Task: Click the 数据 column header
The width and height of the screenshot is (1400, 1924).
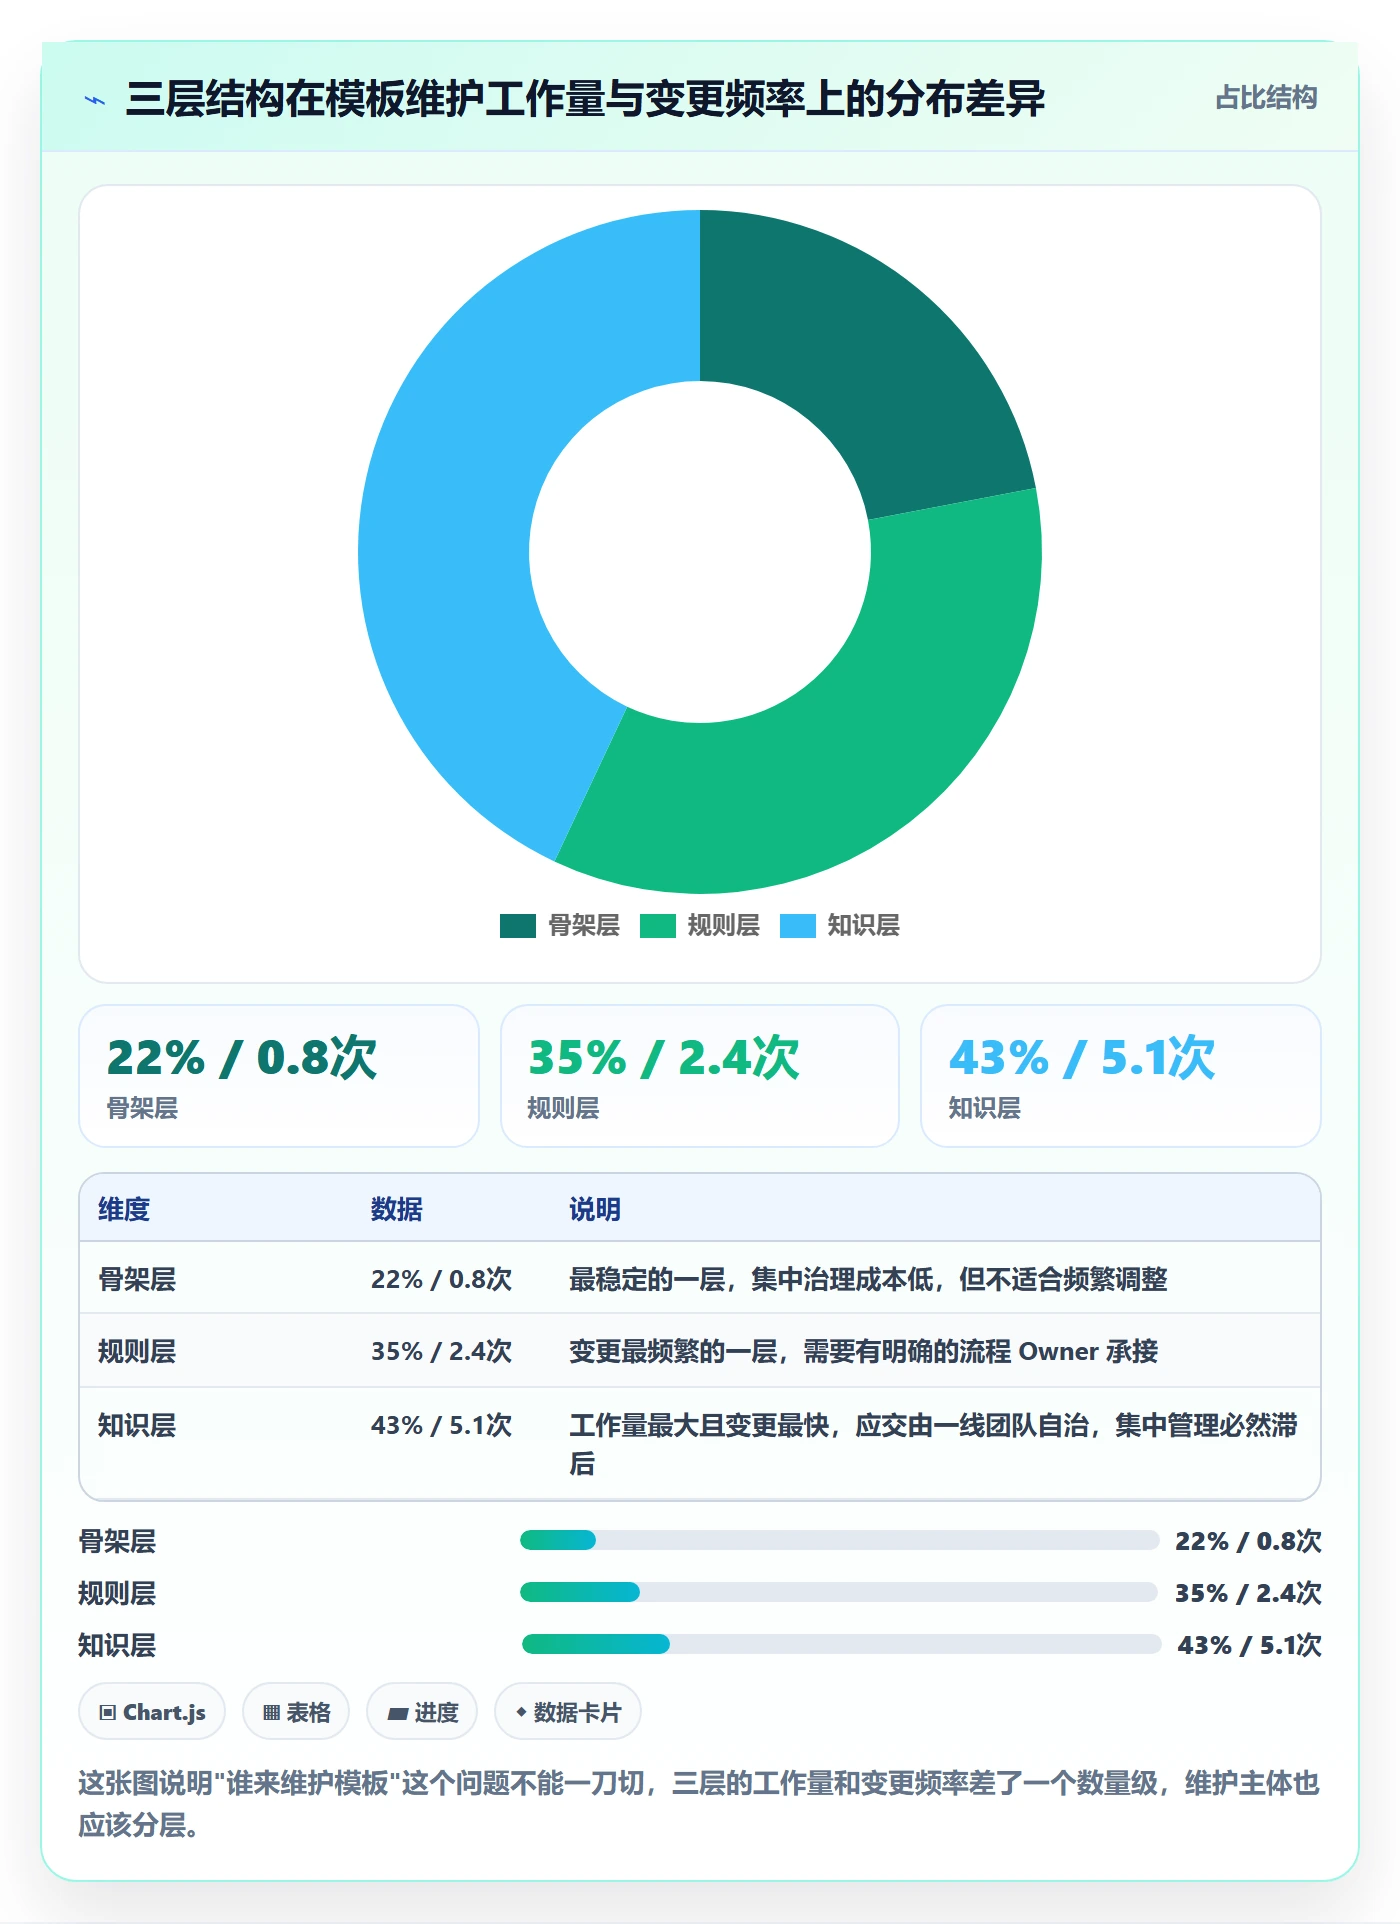Action: click(x=397, y=1209)
